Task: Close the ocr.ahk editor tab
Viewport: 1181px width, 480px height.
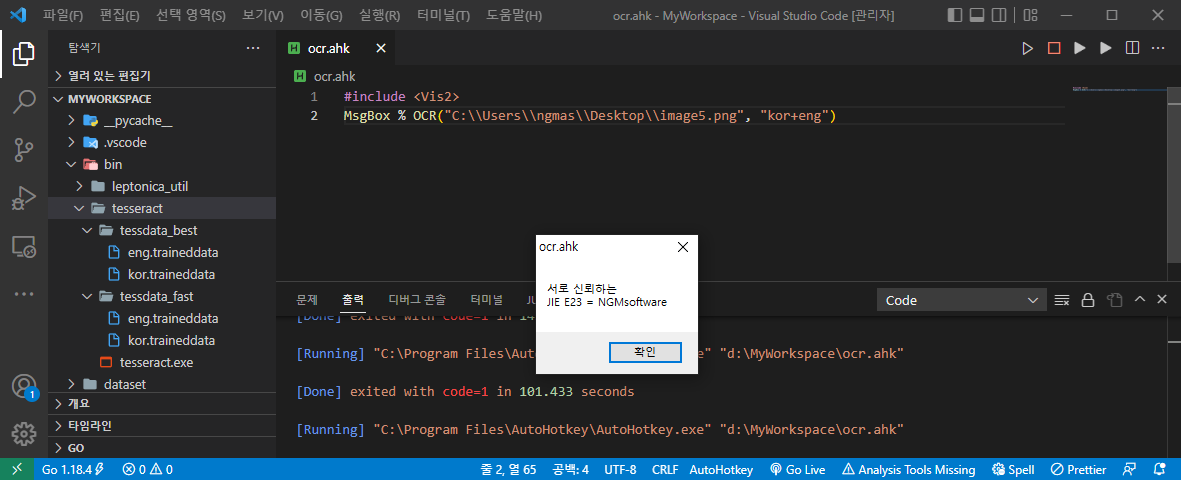Action: [380, 48]
